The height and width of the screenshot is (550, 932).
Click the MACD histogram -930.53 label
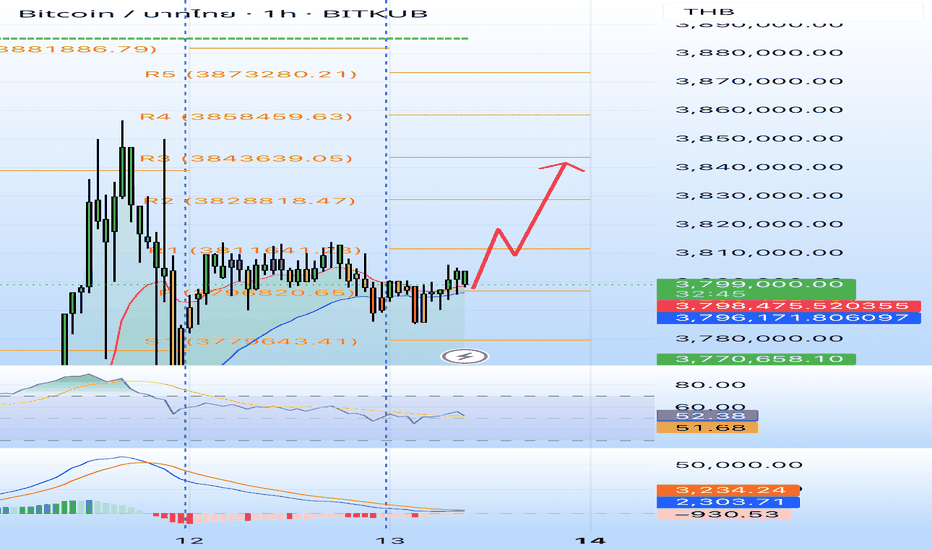[x=724, y=514]
